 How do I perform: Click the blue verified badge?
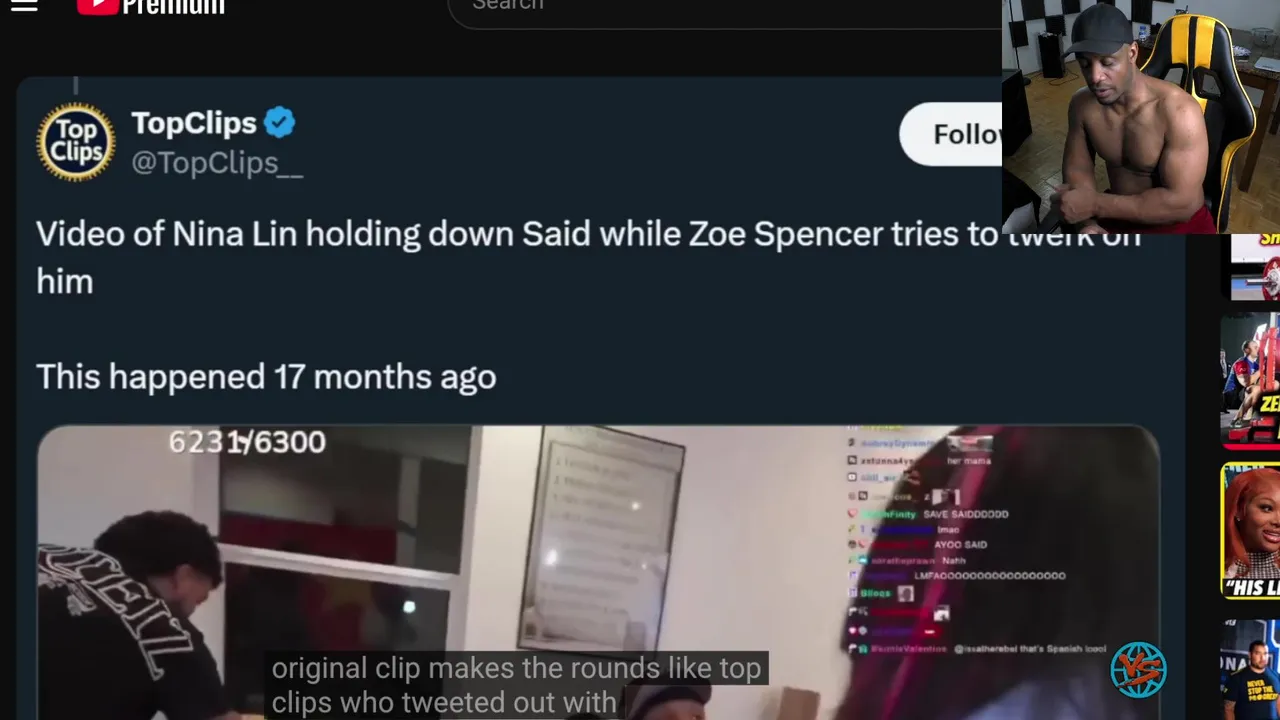point(280,124)
